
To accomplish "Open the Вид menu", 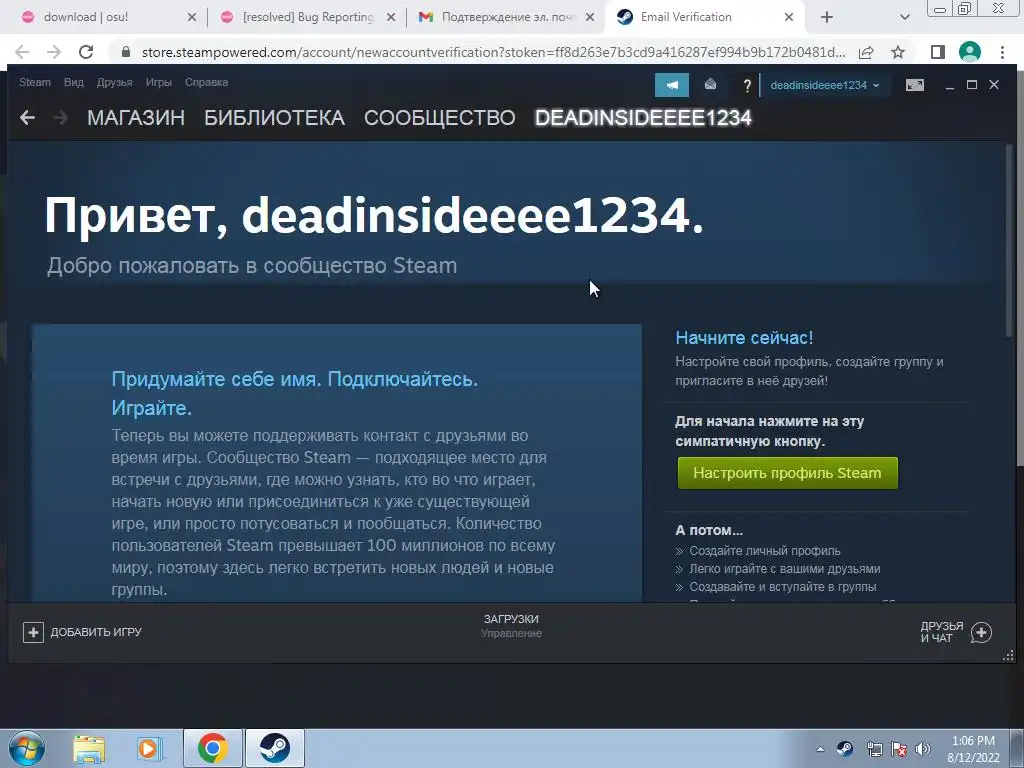I will [74, 82].
